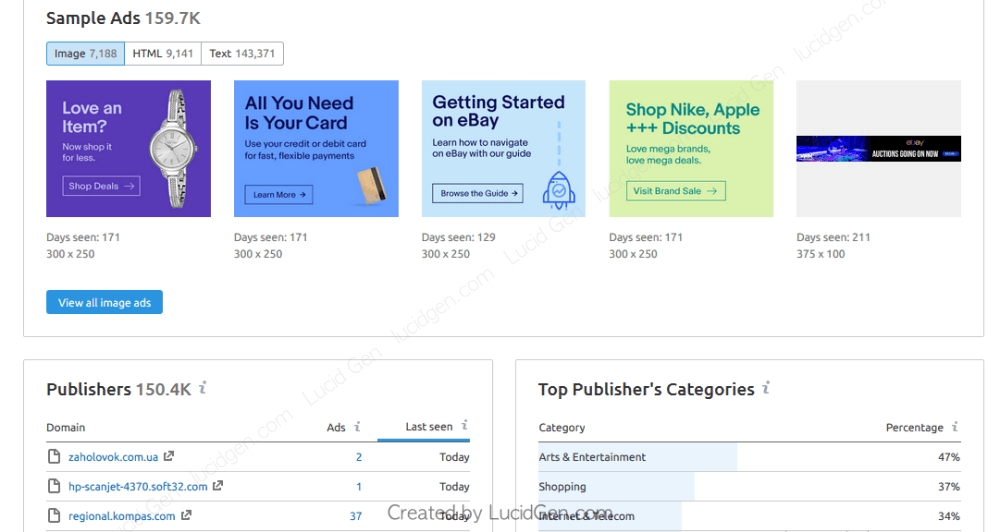Click info icon next to Percentage column
1000x532 pixels.
click(x=955, y=427)
